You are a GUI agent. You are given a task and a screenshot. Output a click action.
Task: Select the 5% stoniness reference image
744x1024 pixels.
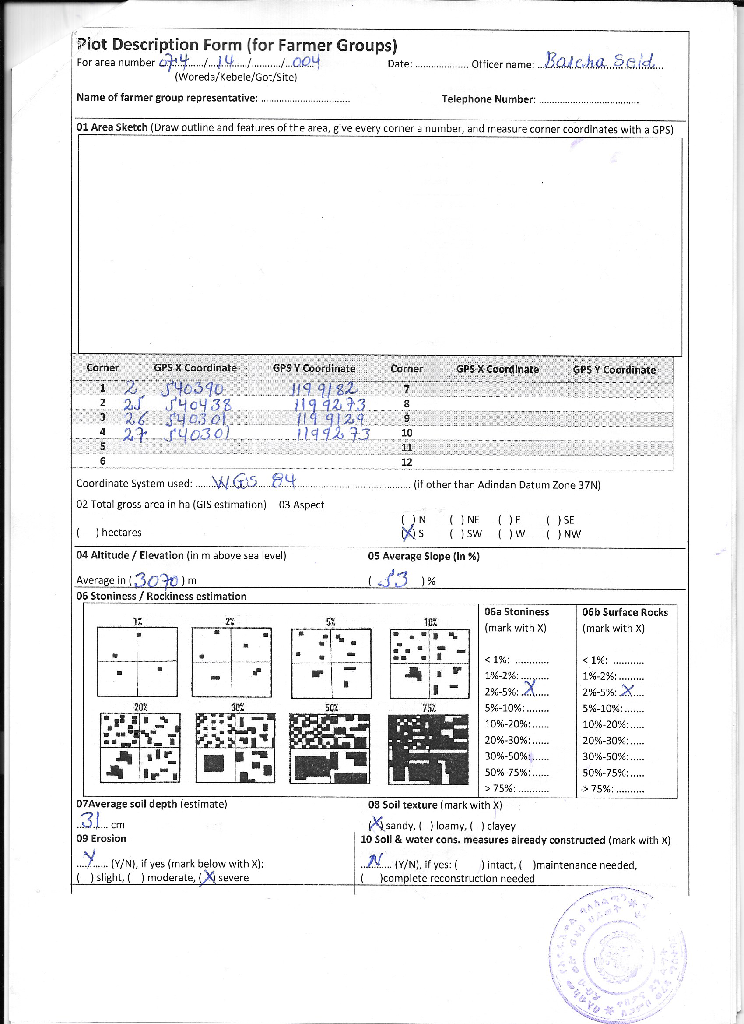tap(331, 664)
